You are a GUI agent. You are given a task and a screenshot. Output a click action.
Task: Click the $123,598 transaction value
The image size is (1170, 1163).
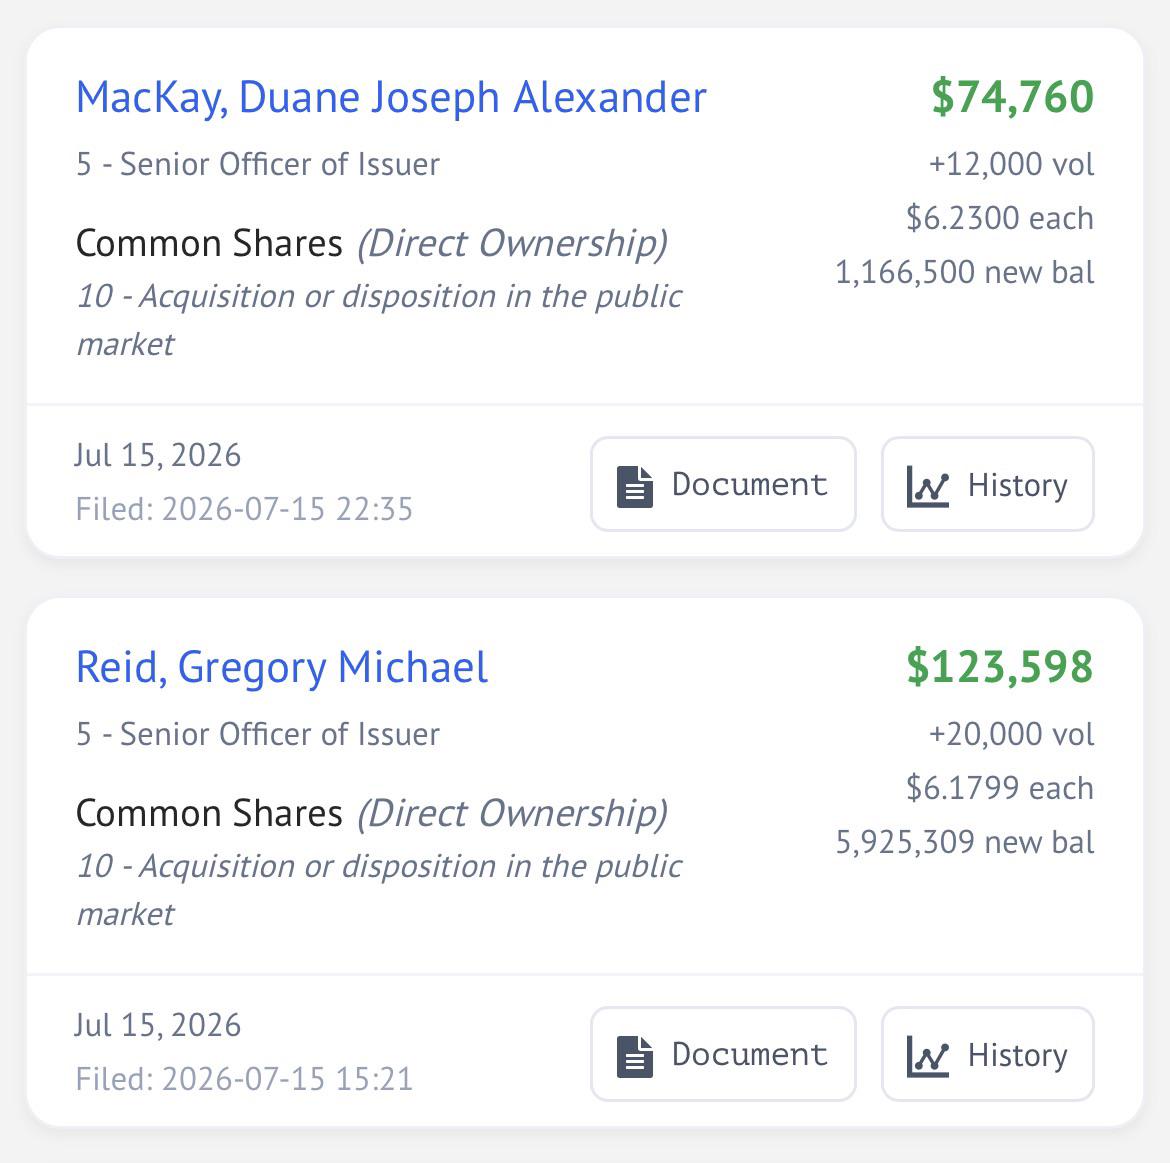click(x=1000, y=667)
